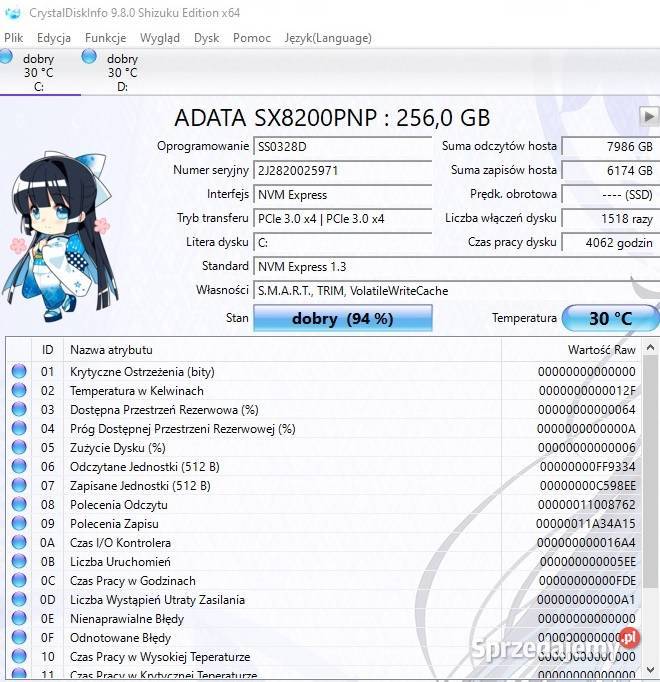
Task: Switch to drive D: disk tab
Action: point(122,72)
